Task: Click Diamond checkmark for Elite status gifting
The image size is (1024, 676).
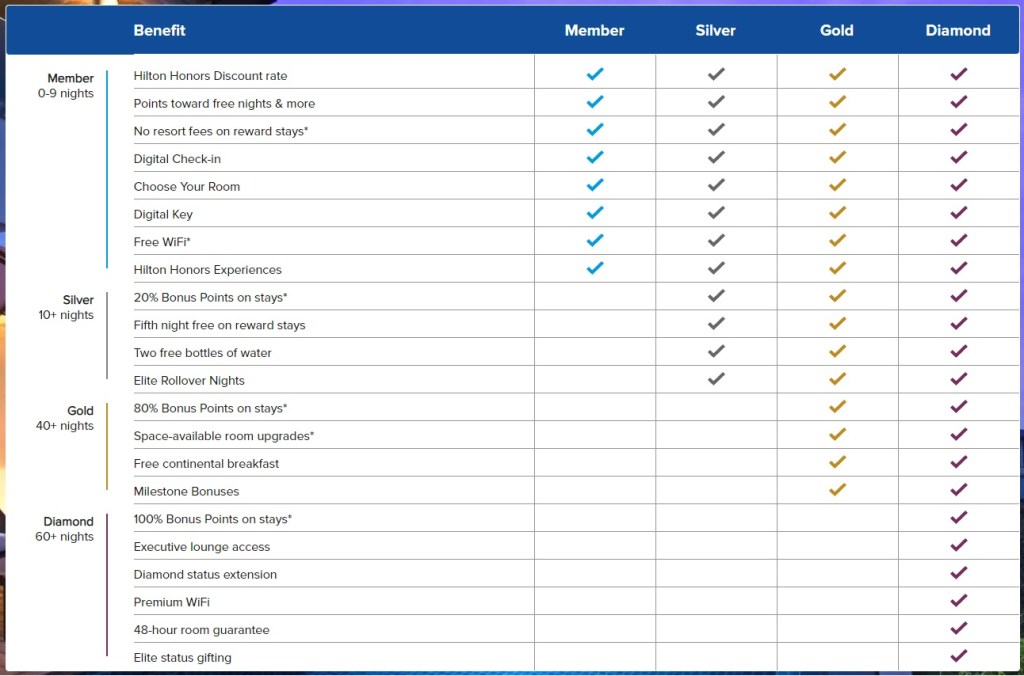Action: [x=959, y=656]
